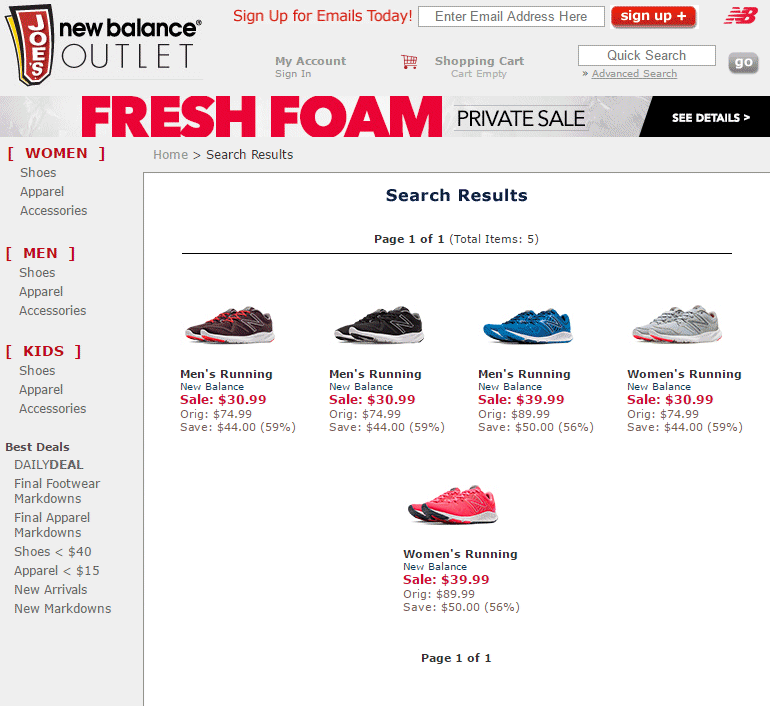
Task: Open the DAILYDEAL link
Action: tap(49, 465)
